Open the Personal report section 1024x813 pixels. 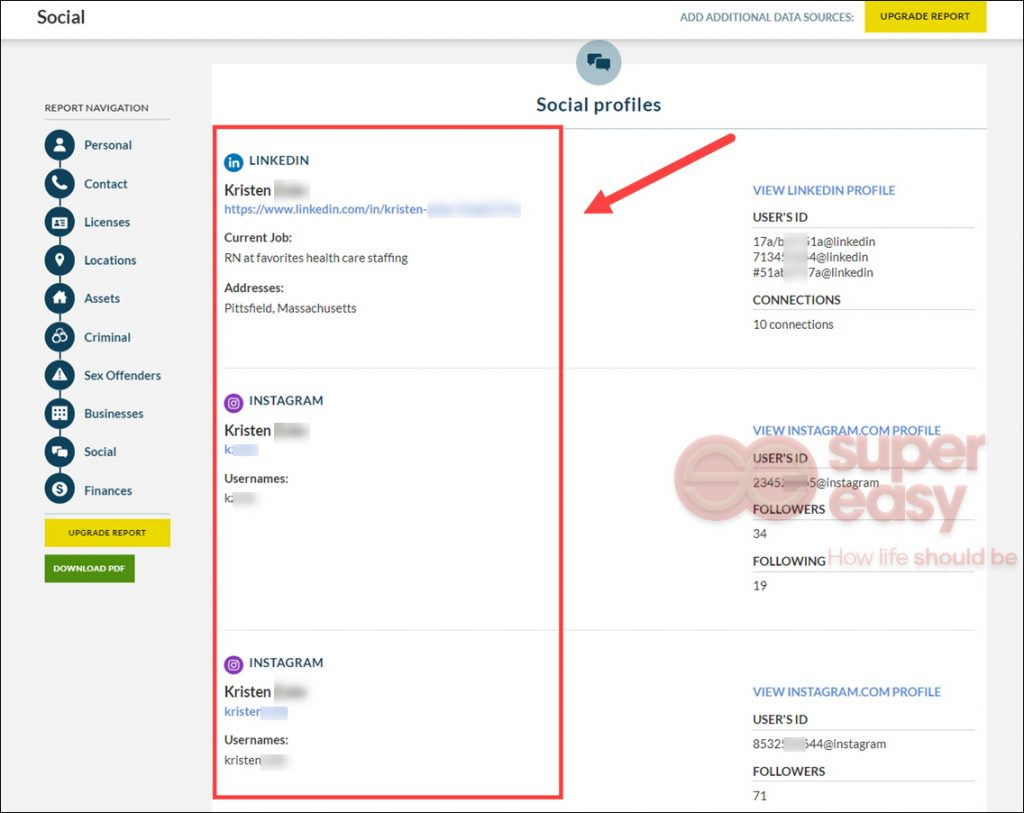tap(108, 145)
